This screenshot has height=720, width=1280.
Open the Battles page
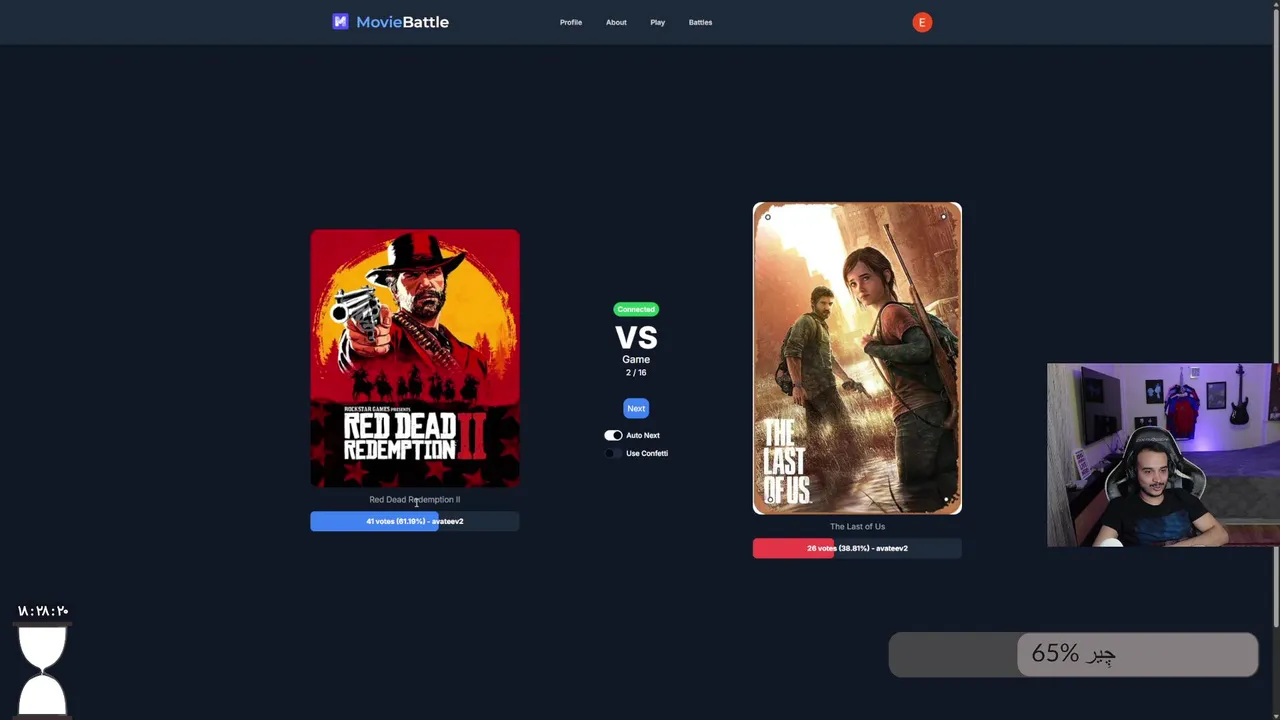700,22
